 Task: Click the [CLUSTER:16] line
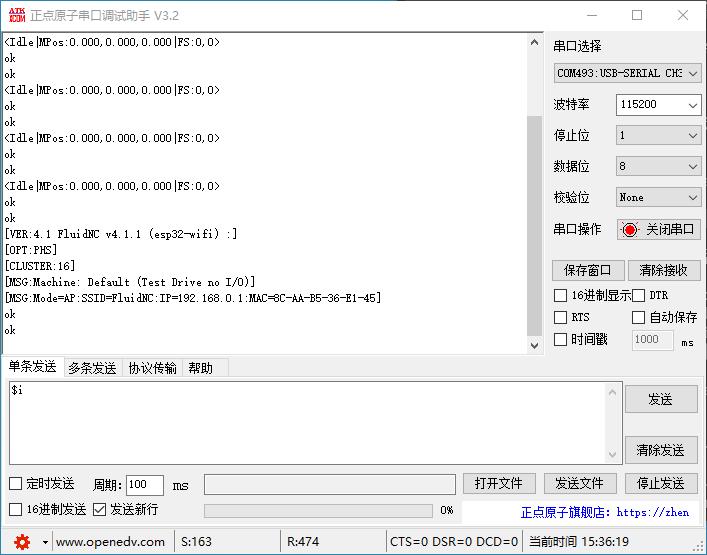pyautogui.click(x=40, y=266)
